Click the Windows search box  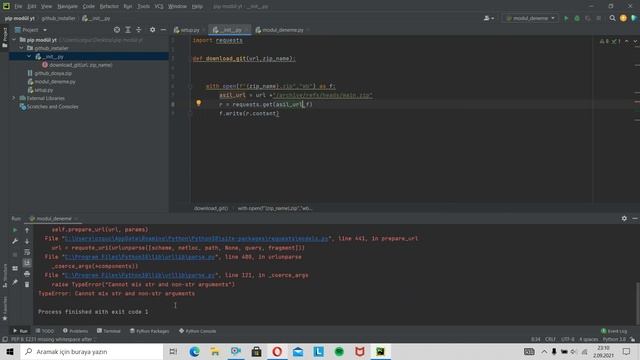point(91,351)
